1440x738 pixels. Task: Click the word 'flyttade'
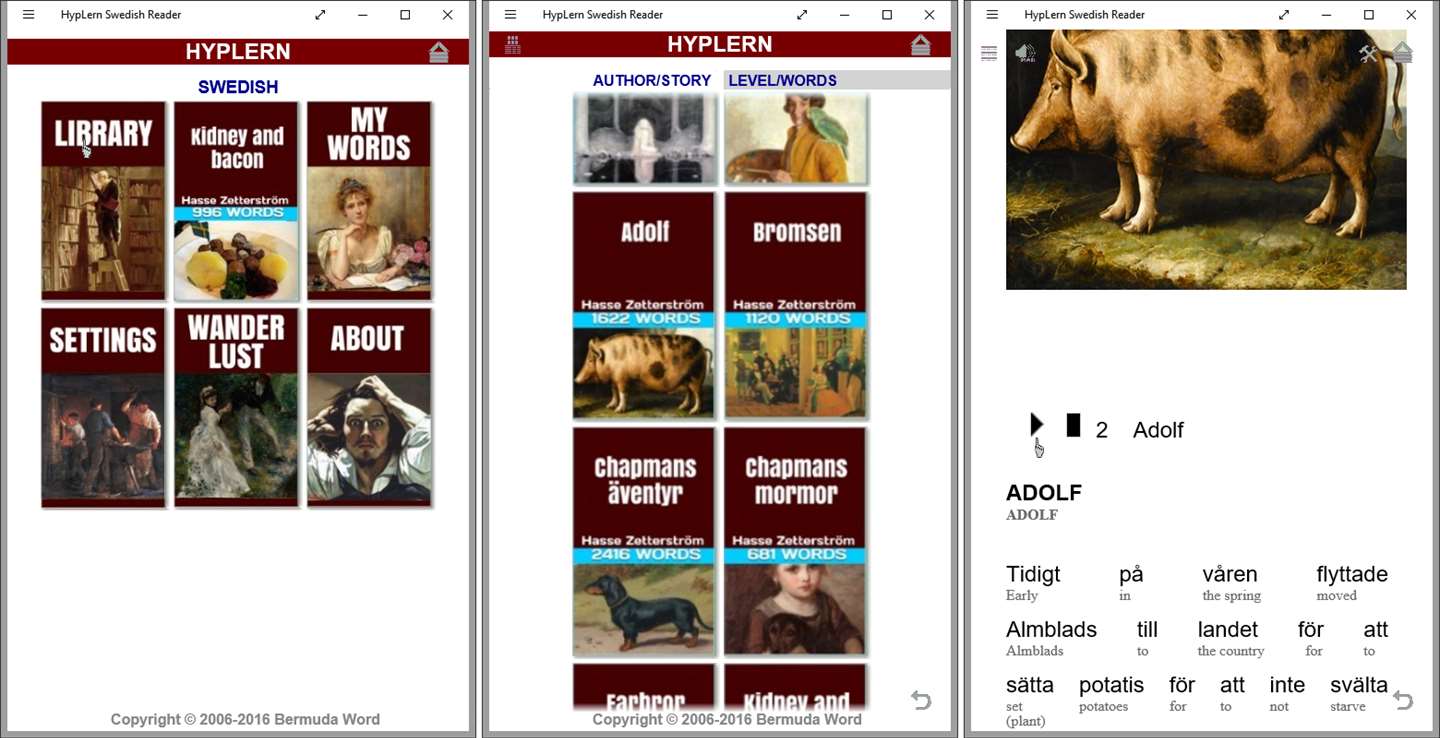(1352, 574)
